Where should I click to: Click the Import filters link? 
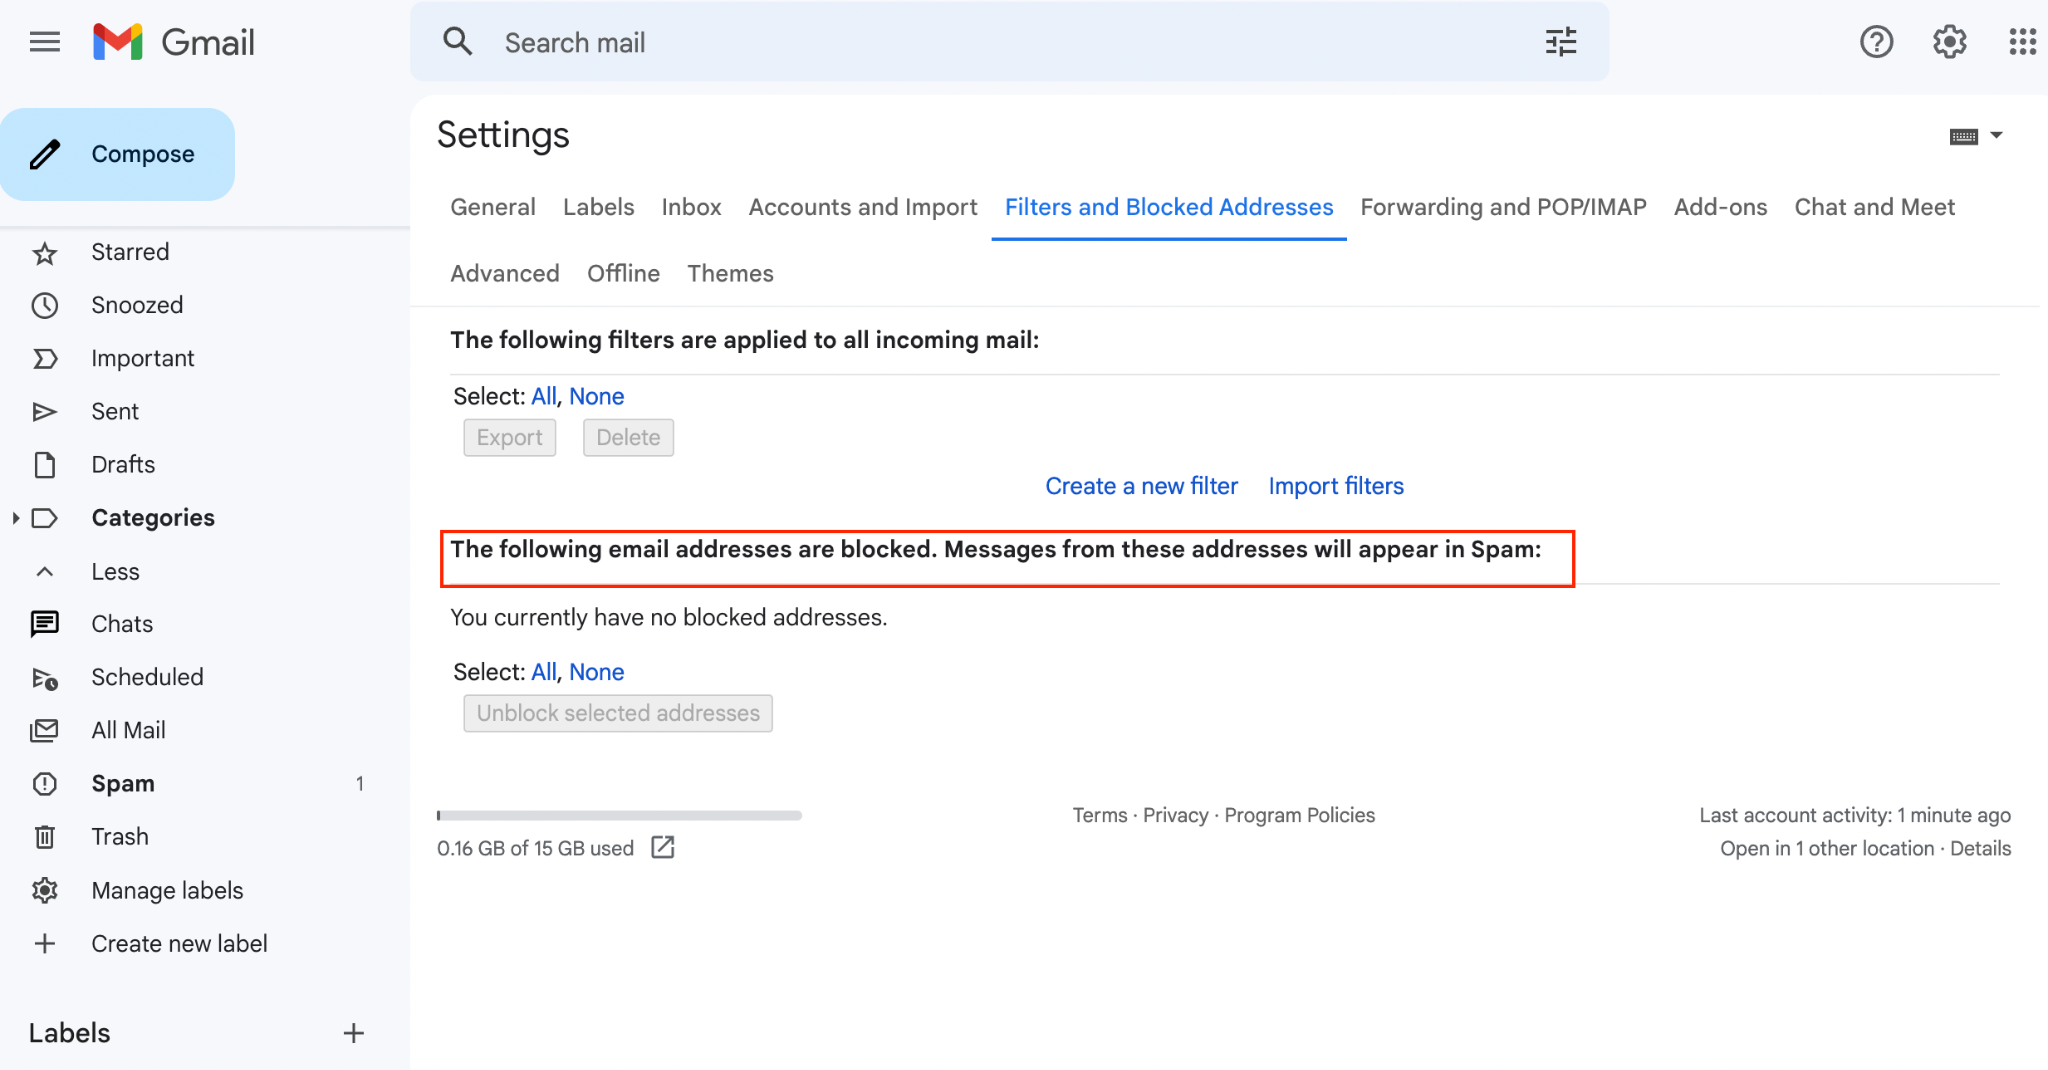pos(1336,486)
